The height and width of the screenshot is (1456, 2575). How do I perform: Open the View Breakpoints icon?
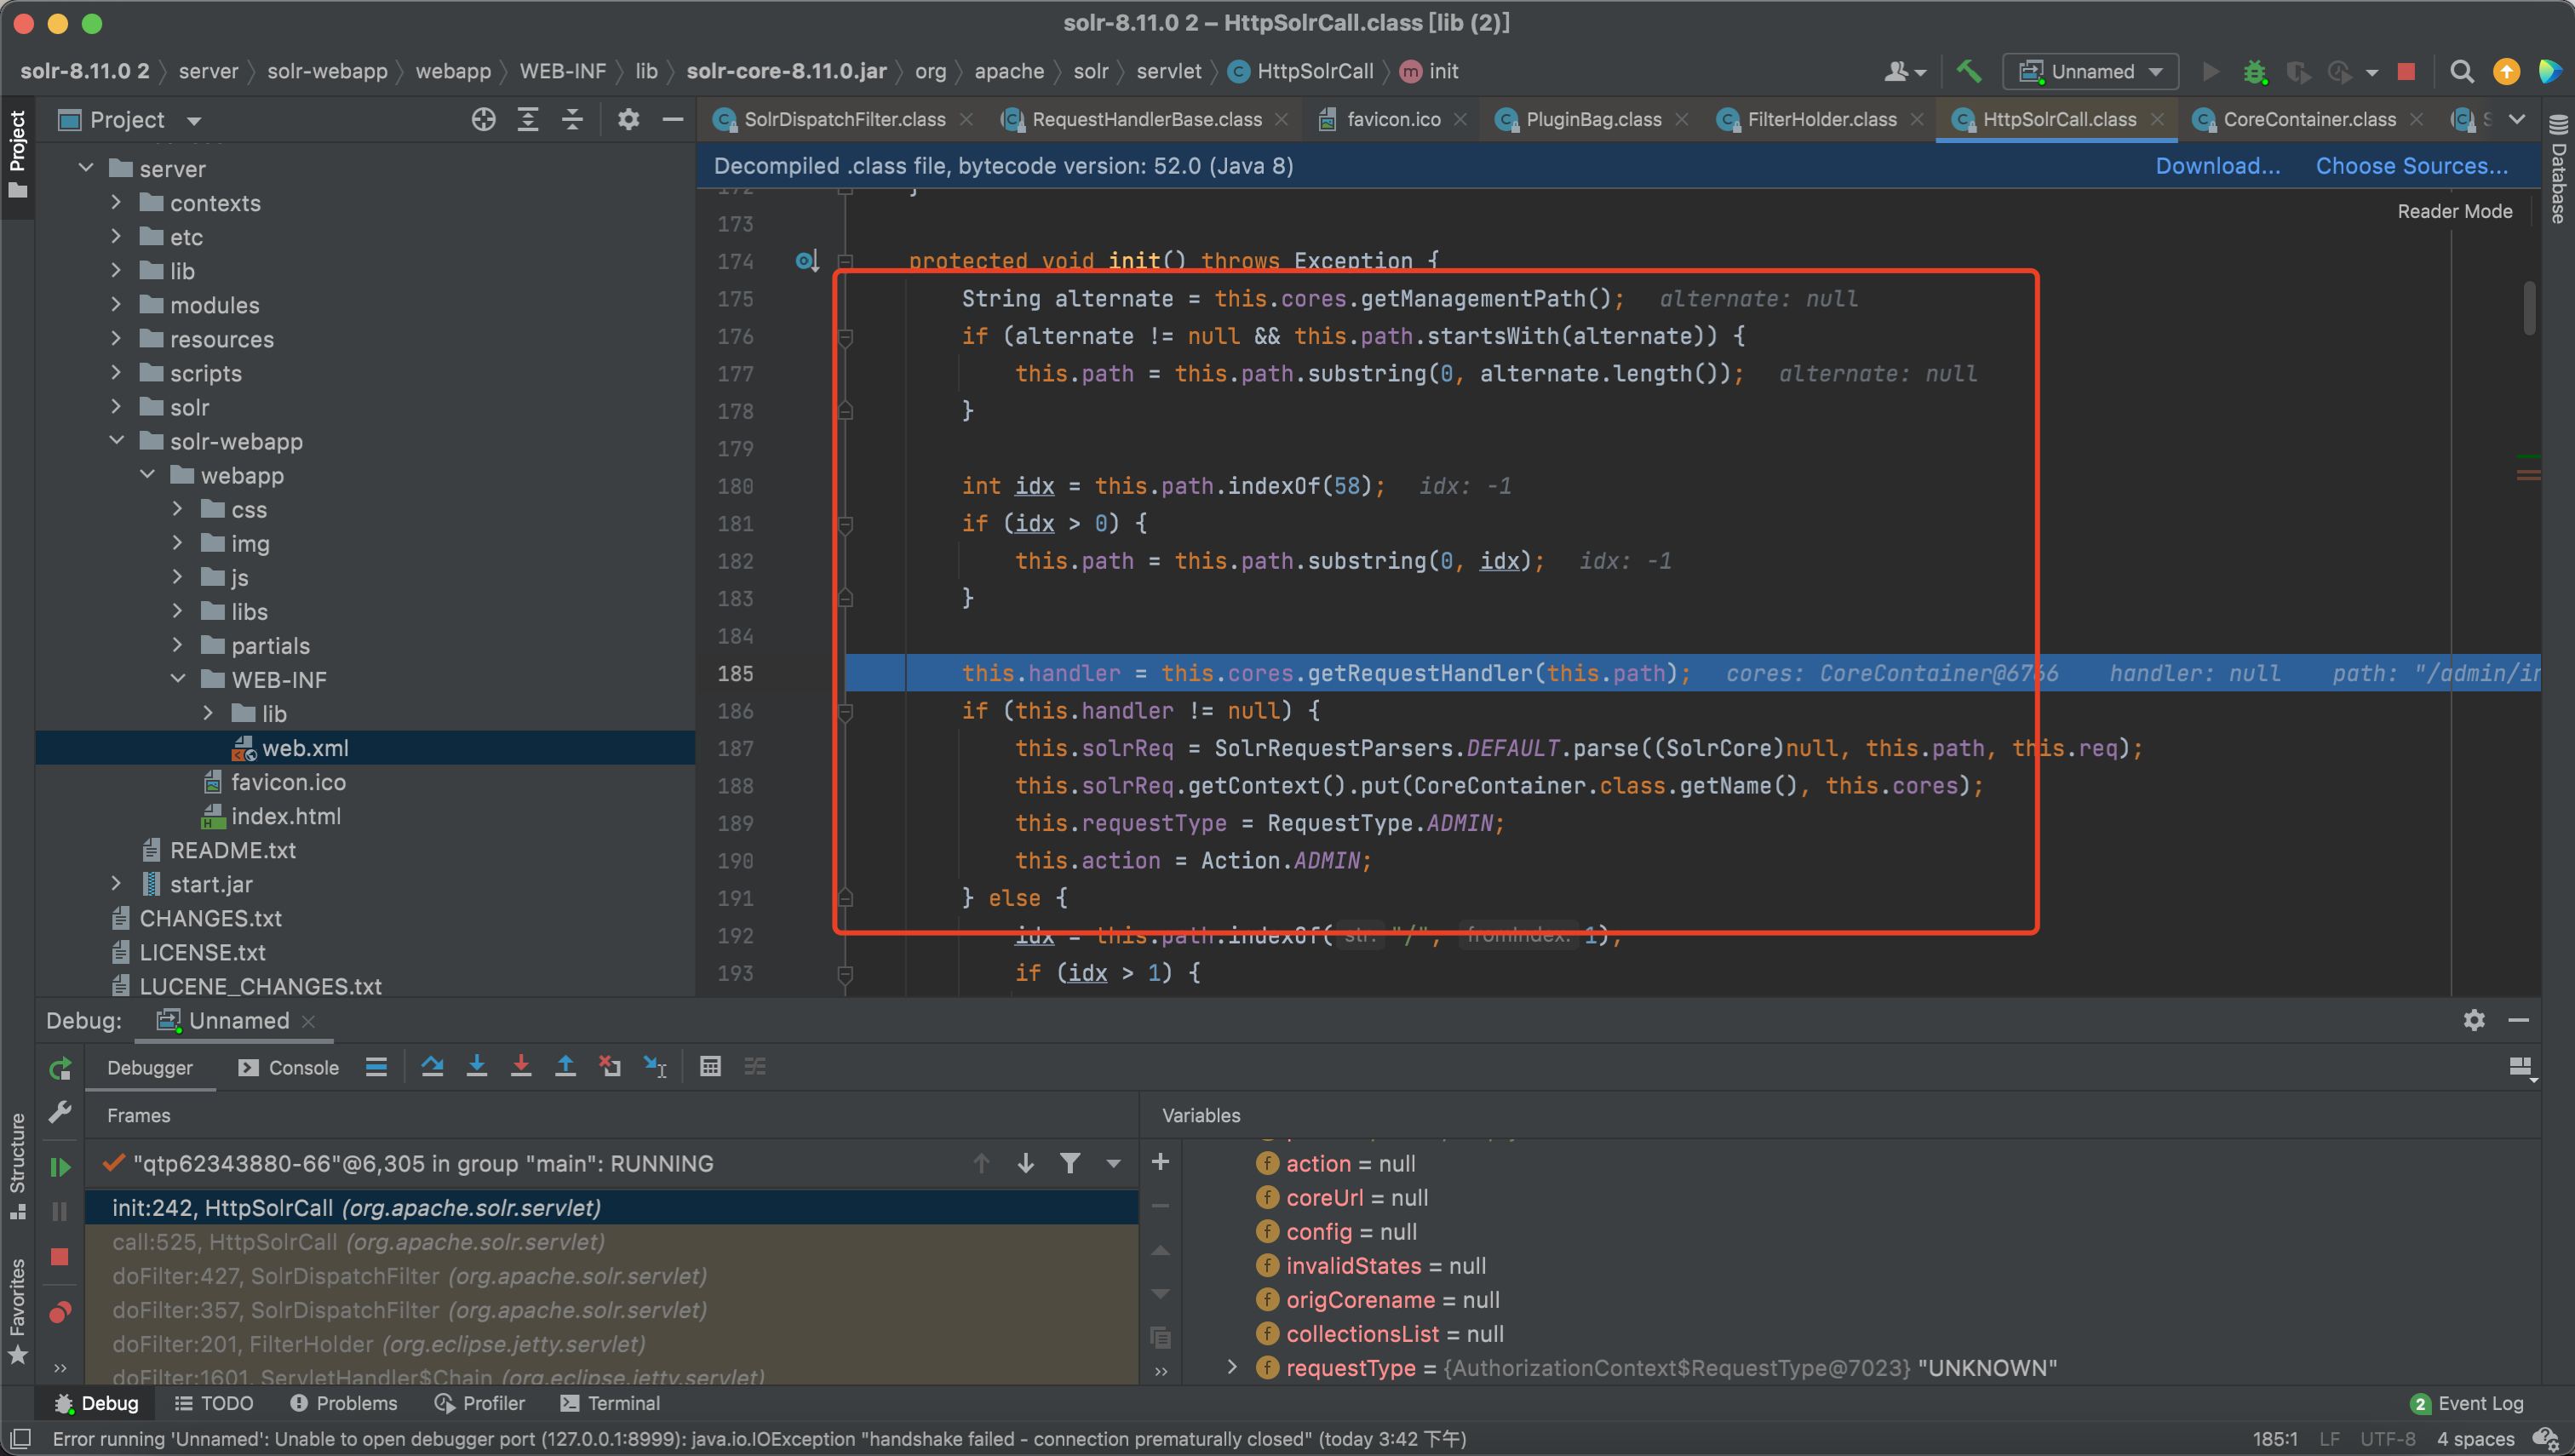(x=60, y=1313)
